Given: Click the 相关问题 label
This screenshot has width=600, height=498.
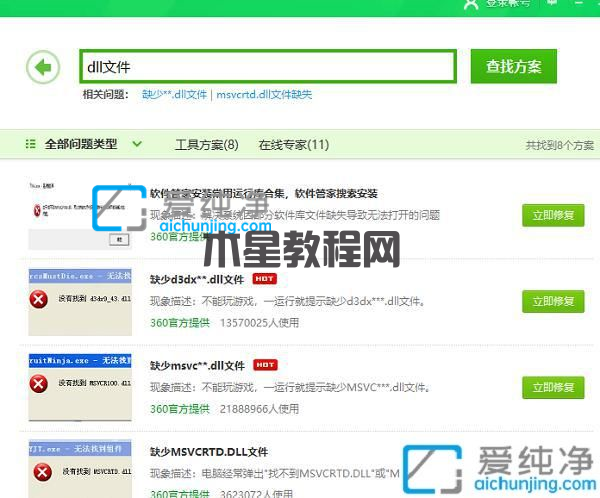Looking at the screenshot, I should (x=106, y=94).
